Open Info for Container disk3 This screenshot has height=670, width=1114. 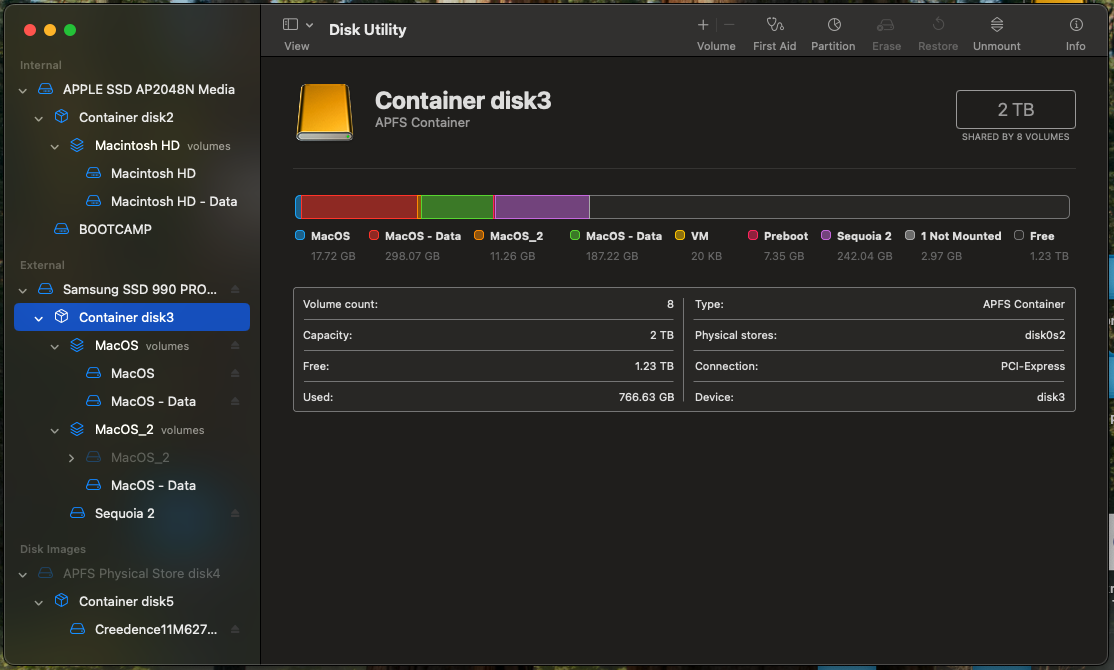click(x=1075, y=31)
